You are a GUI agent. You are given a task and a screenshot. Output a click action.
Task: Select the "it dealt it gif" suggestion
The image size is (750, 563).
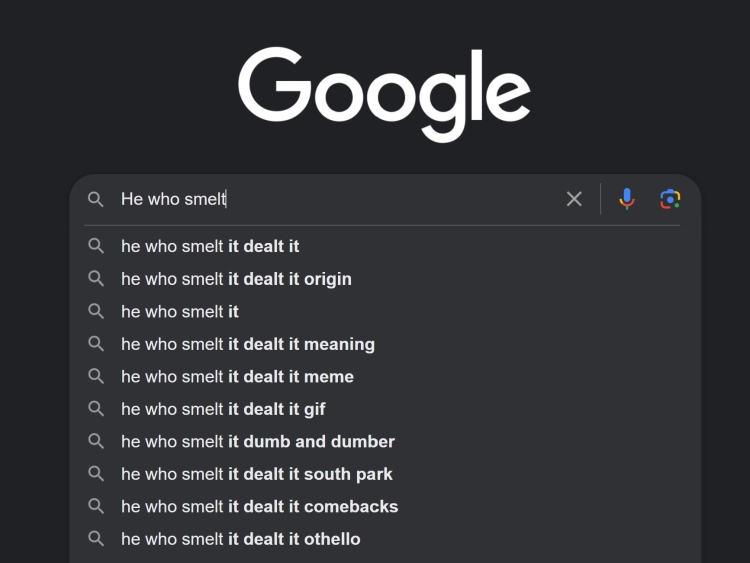223,409
